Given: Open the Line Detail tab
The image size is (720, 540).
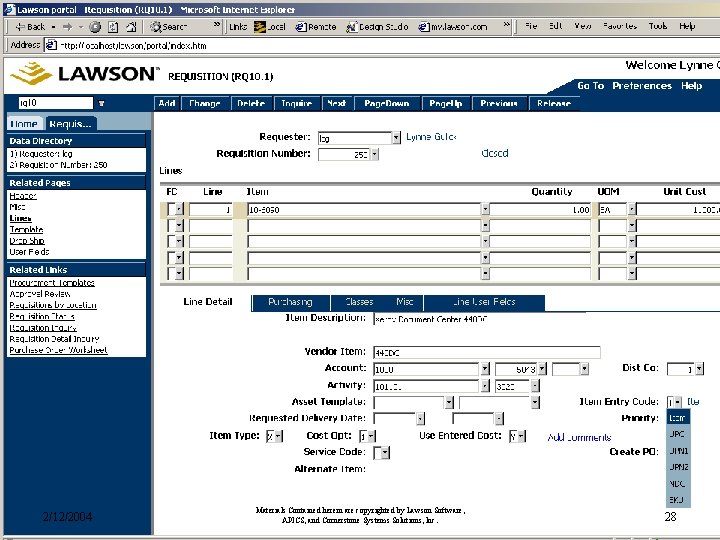Looking at the screenshot, I should [208, 302].
